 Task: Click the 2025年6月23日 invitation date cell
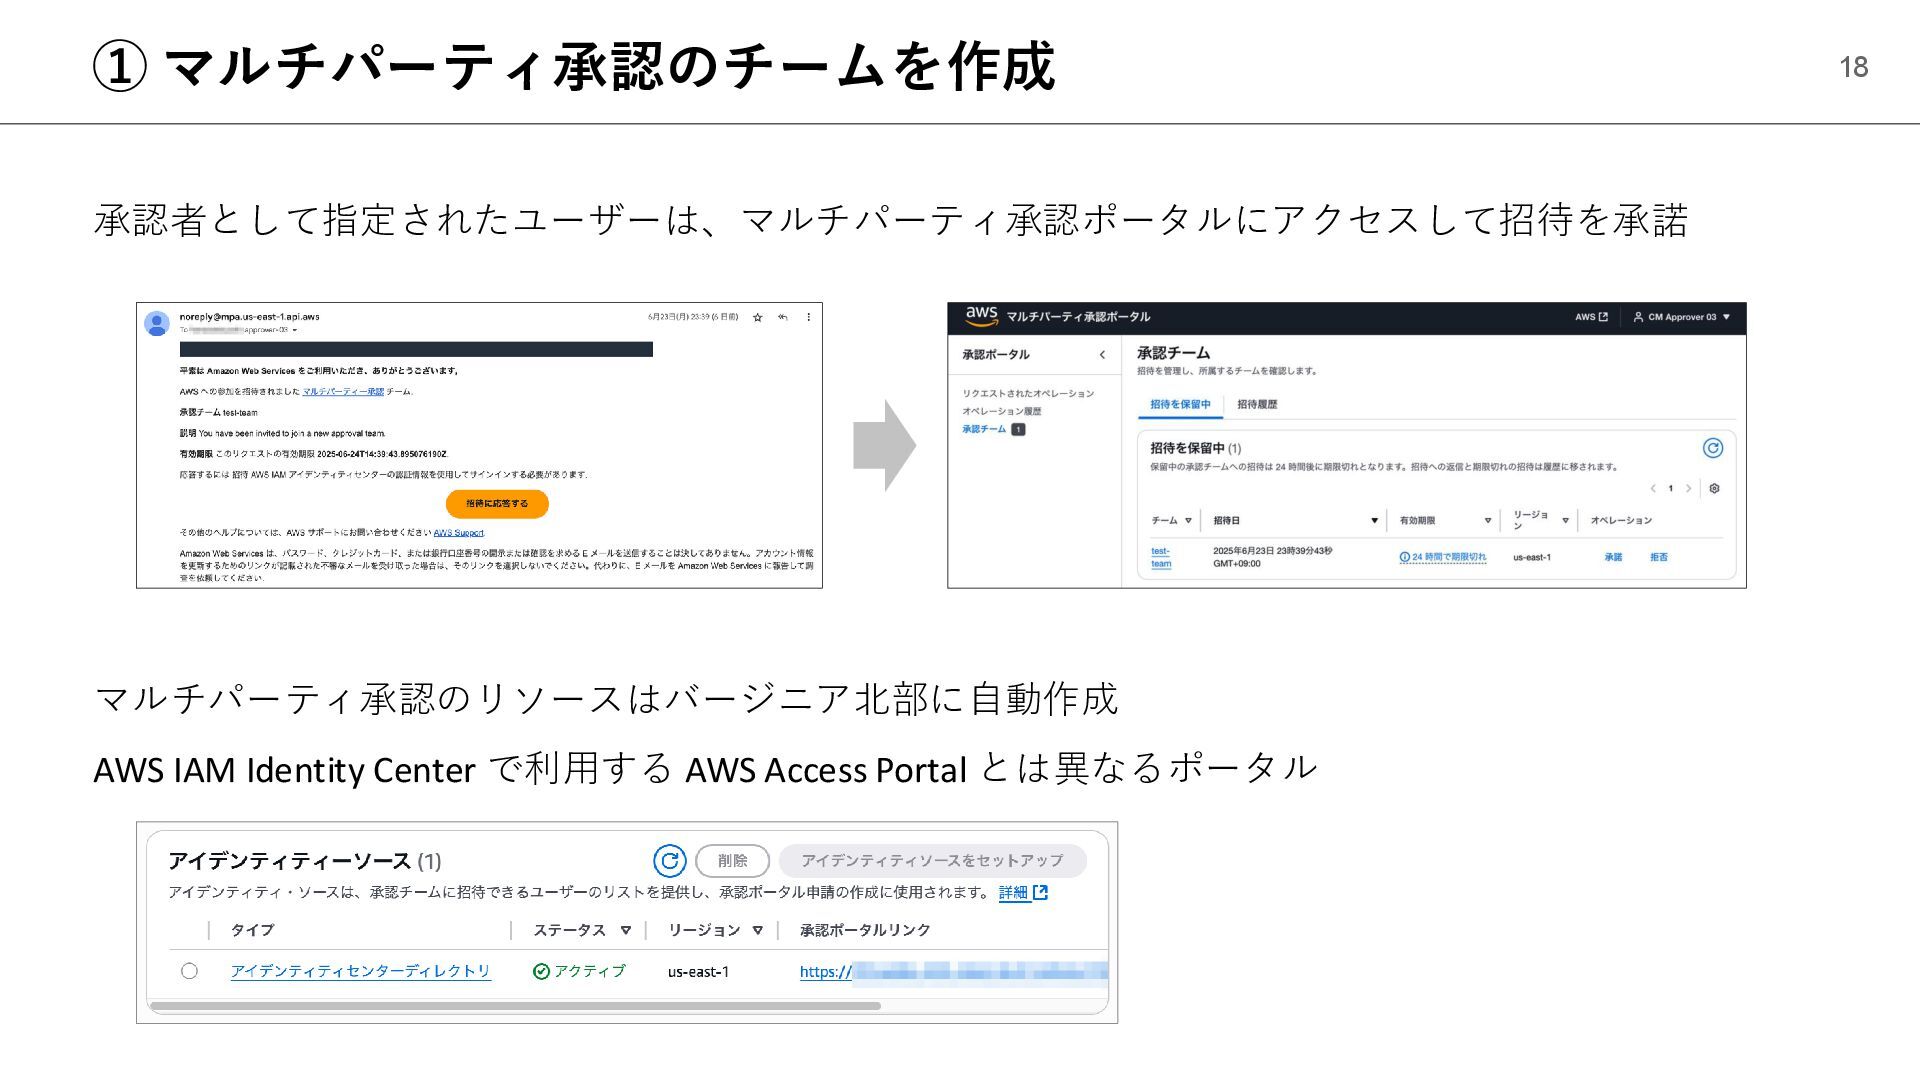click(x=1272, y=557)
